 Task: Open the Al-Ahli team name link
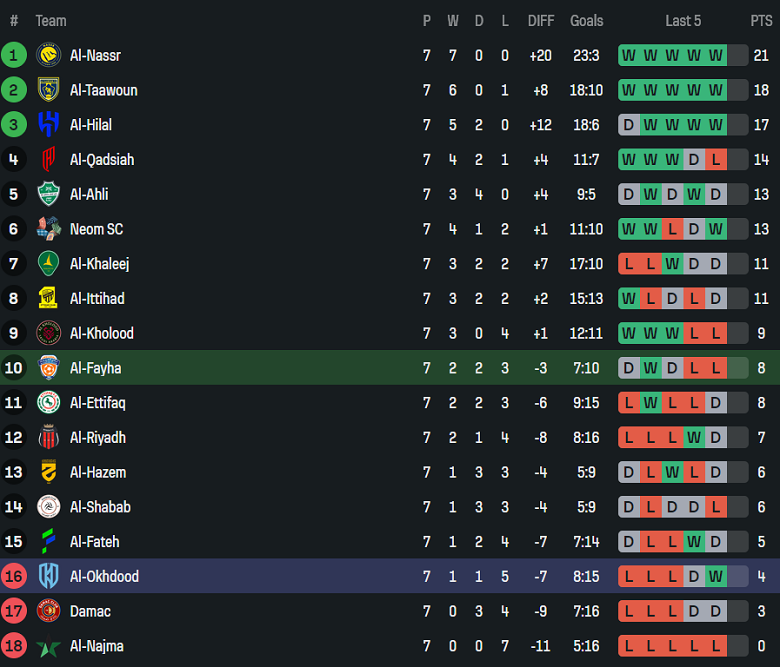coord(89,194)
